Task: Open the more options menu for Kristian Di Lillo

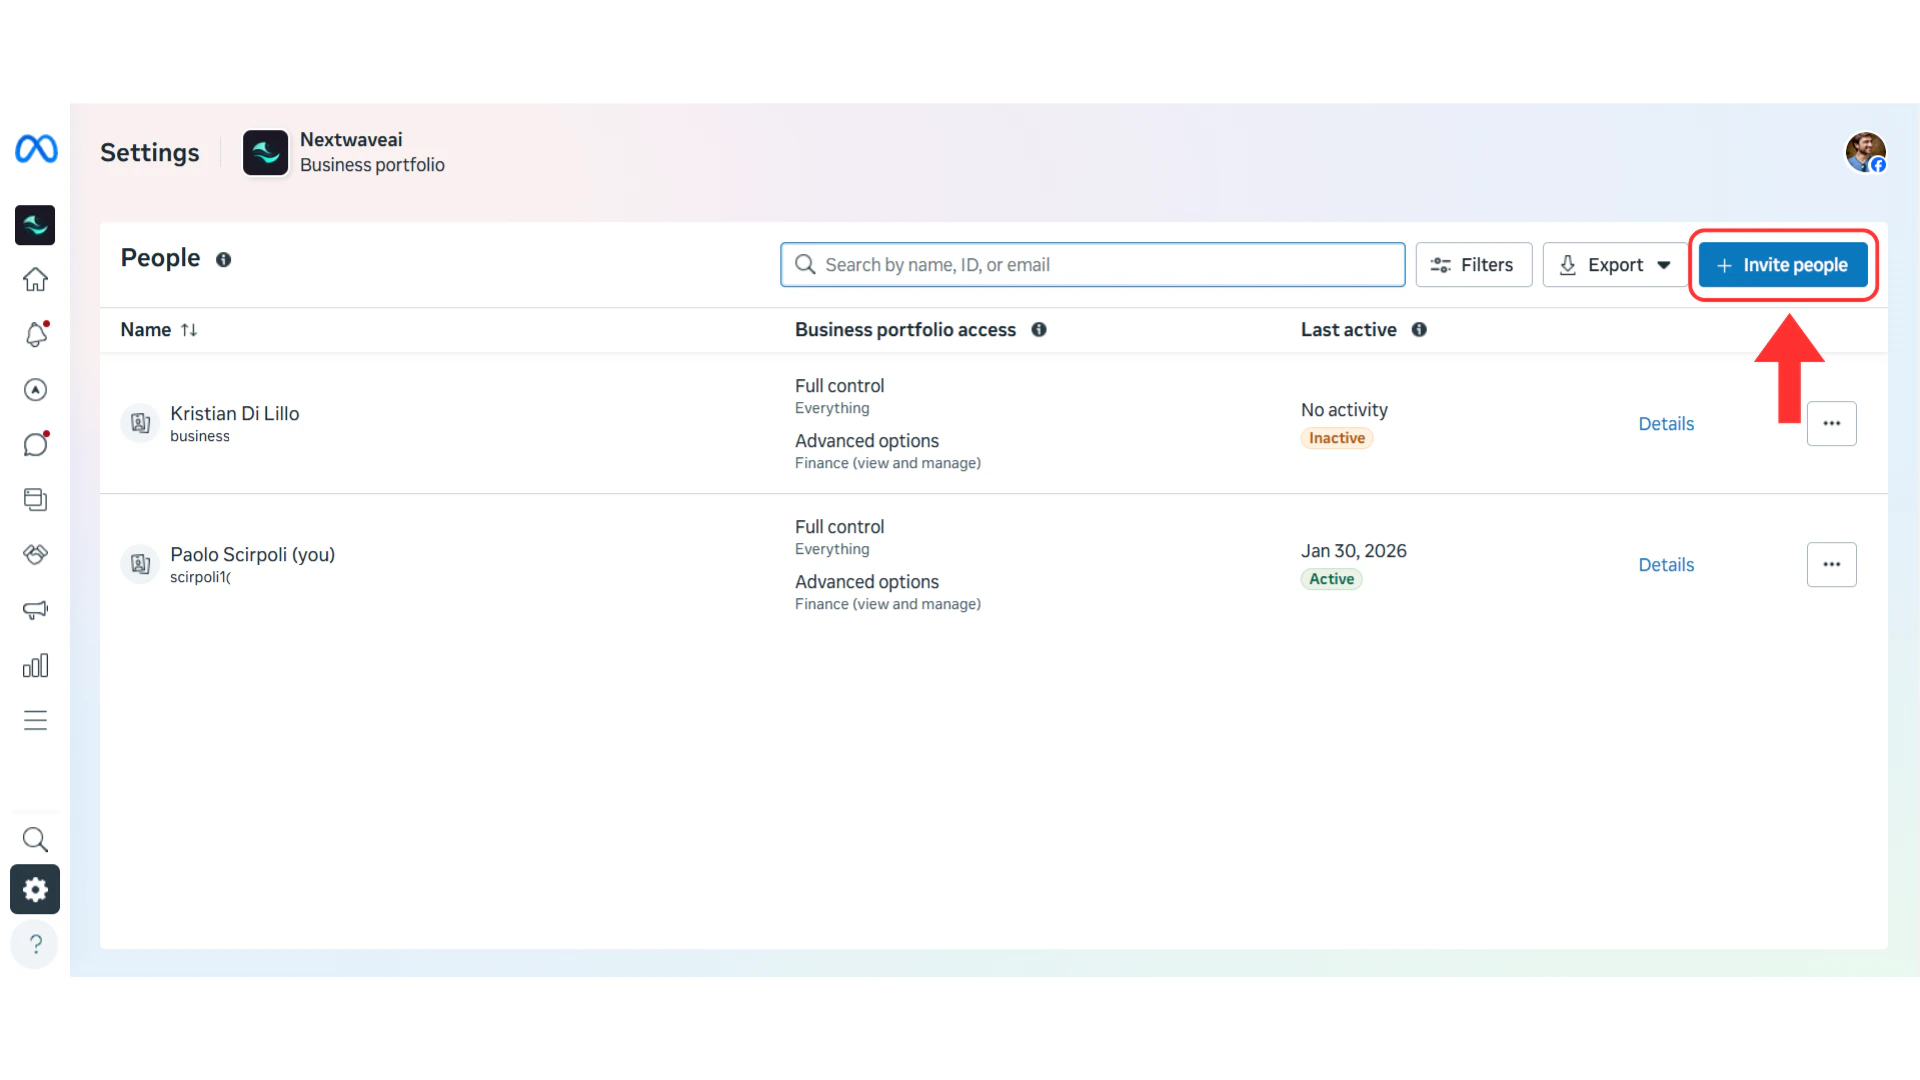Action: pos(1832,423)
